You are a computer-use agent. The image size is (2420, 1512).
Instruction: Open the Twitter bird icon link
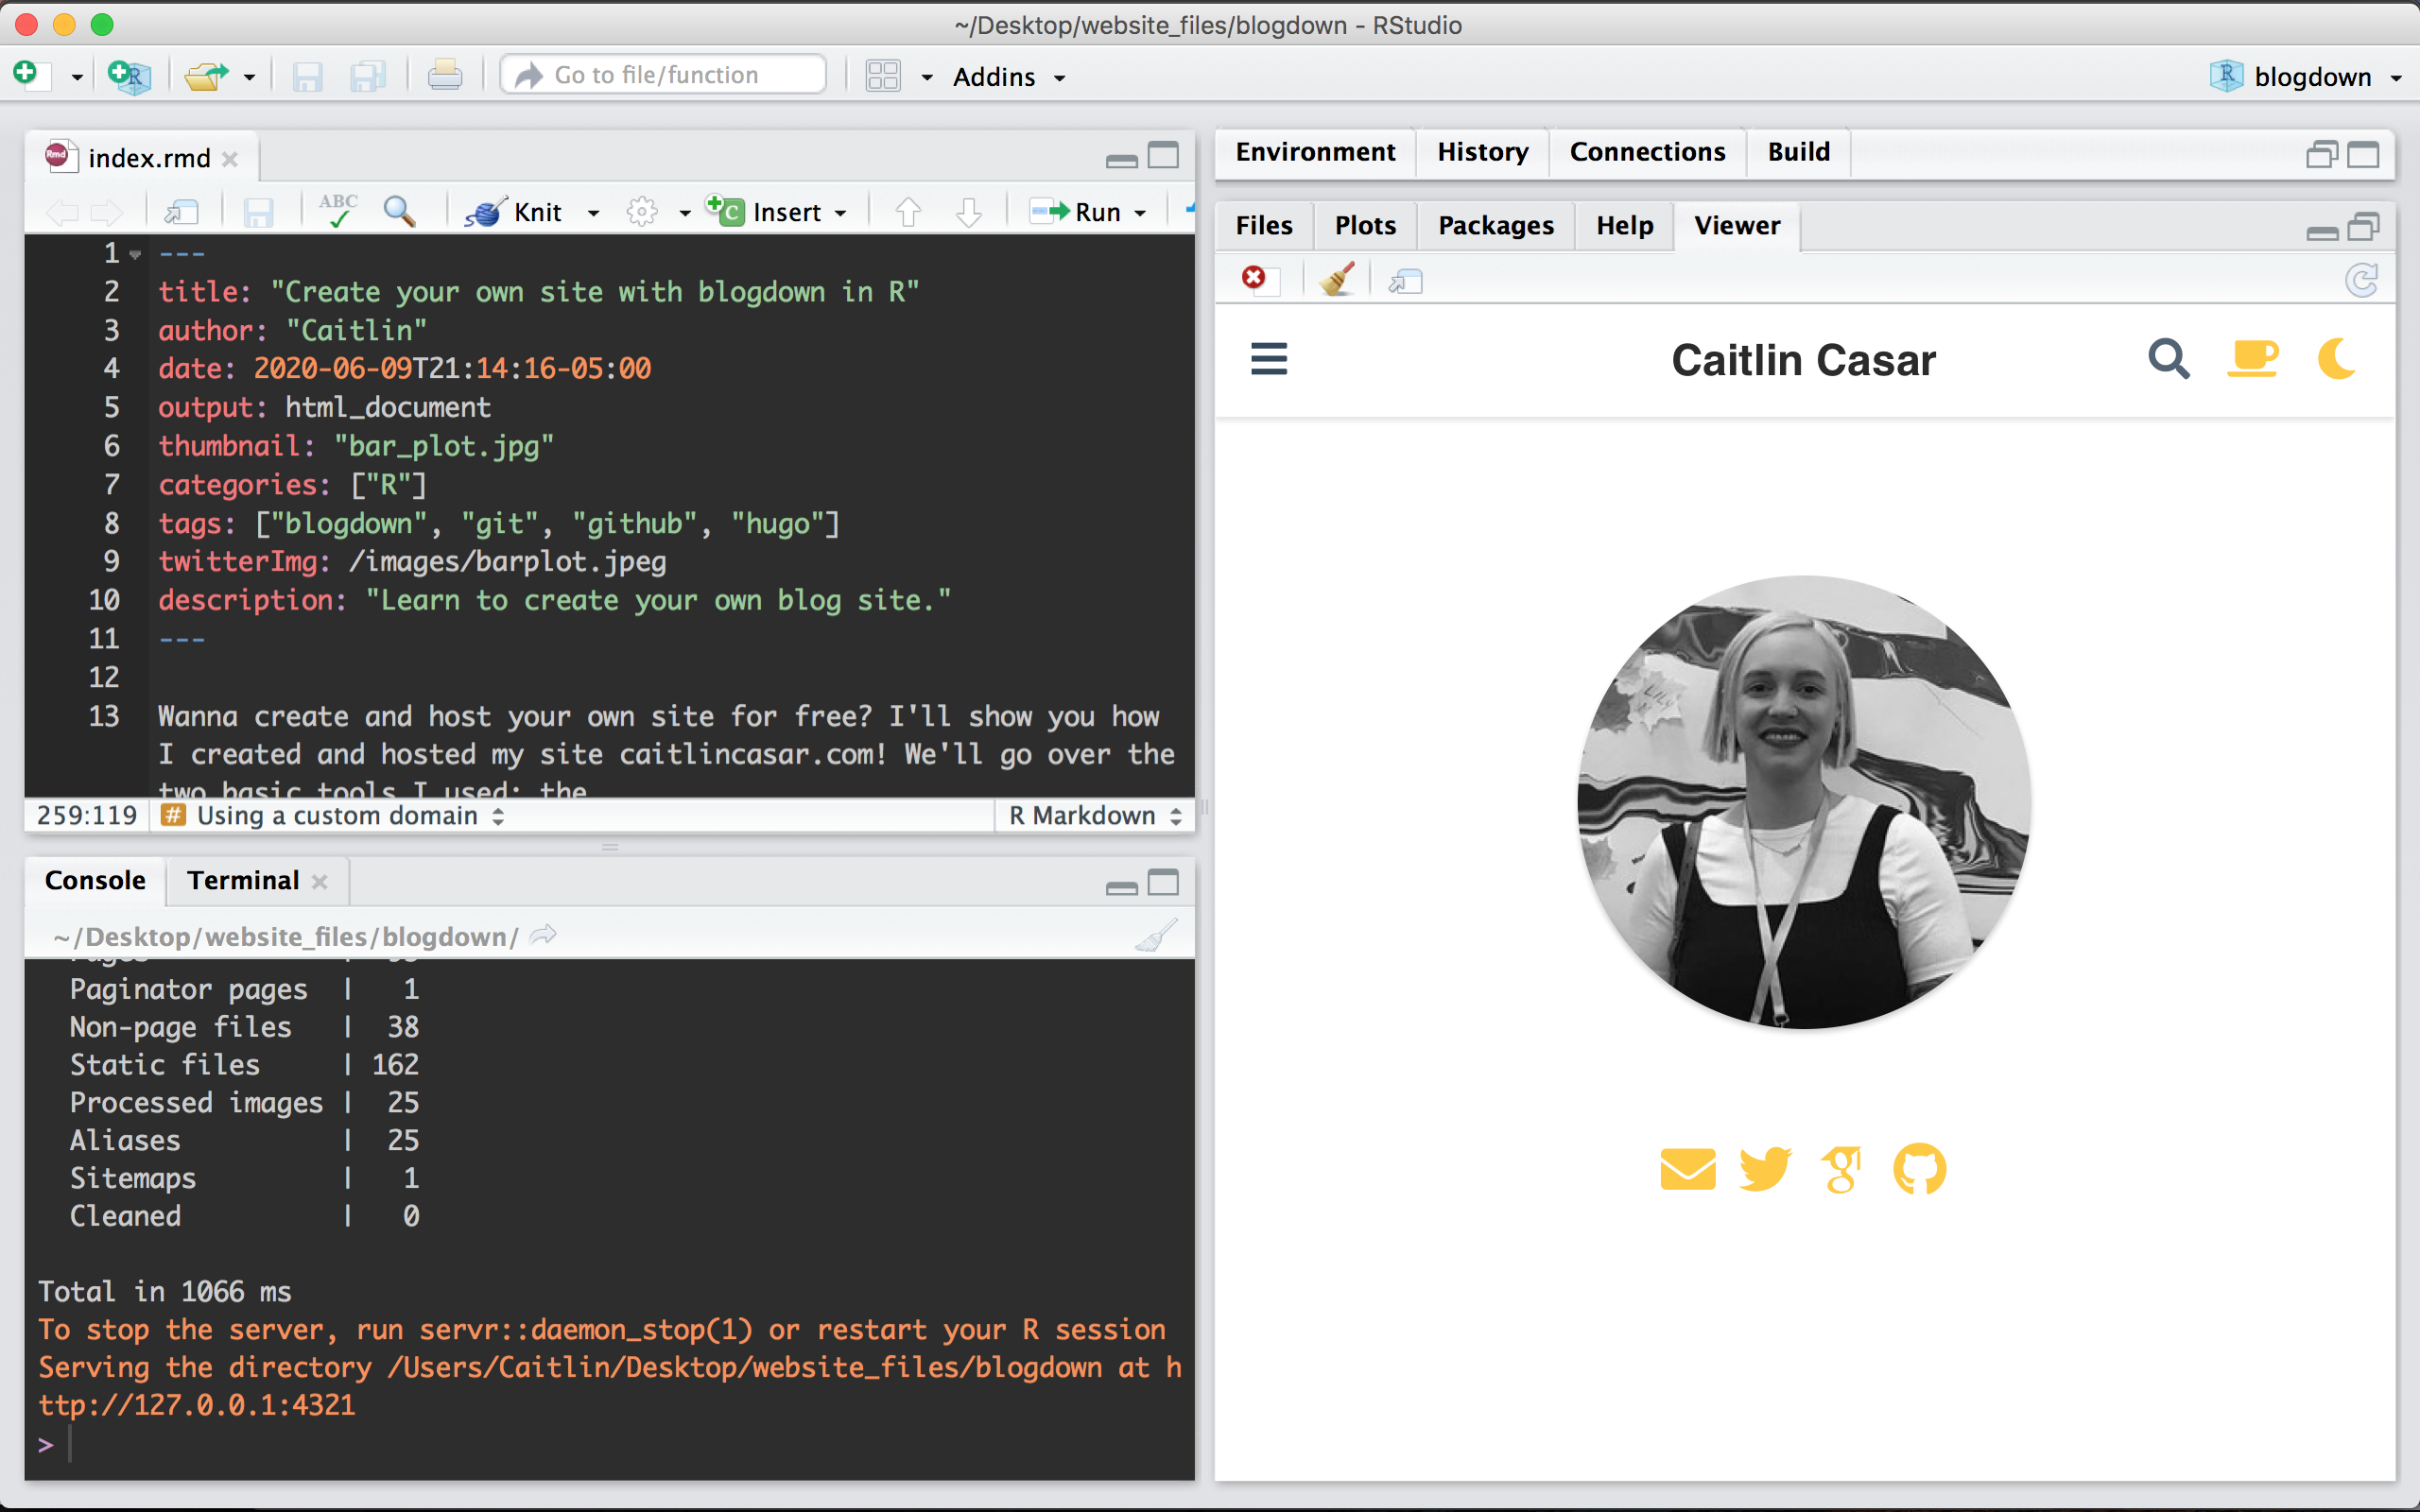1765,1168
